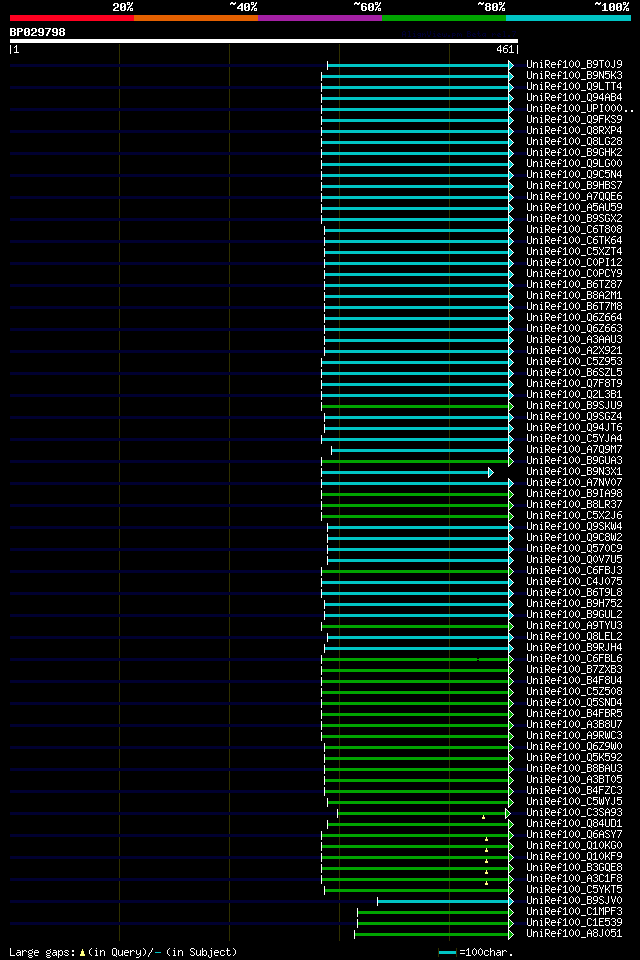Click the yellow gap marker under the UniRef100_C3SA93 bar
This screenshot has height=960, width=640.
[x=483, y=817]
